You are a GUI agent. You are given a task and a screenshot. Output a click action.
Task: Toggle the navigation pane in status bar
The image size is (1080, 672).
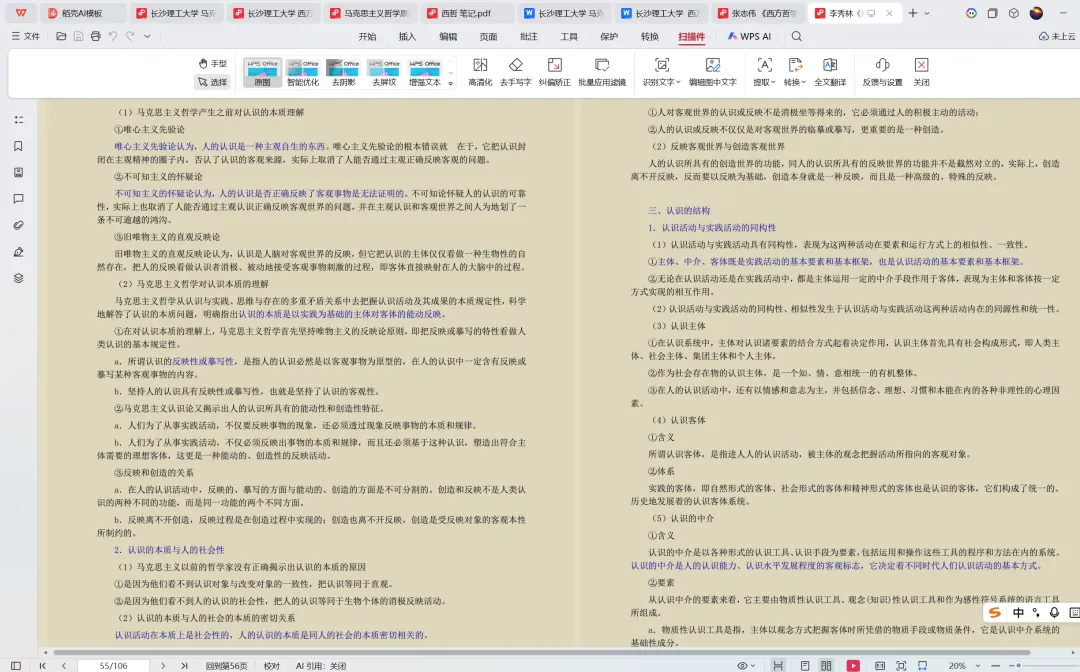pyautogui.click(x=16, y=666)
